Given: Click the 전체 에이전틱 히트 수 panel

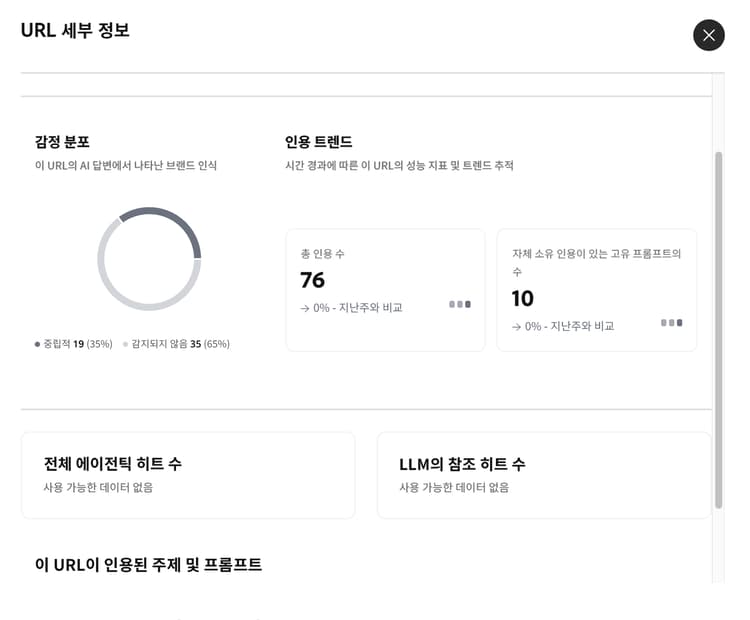Looking at the screenshot, I should click(x=188, y=475).
